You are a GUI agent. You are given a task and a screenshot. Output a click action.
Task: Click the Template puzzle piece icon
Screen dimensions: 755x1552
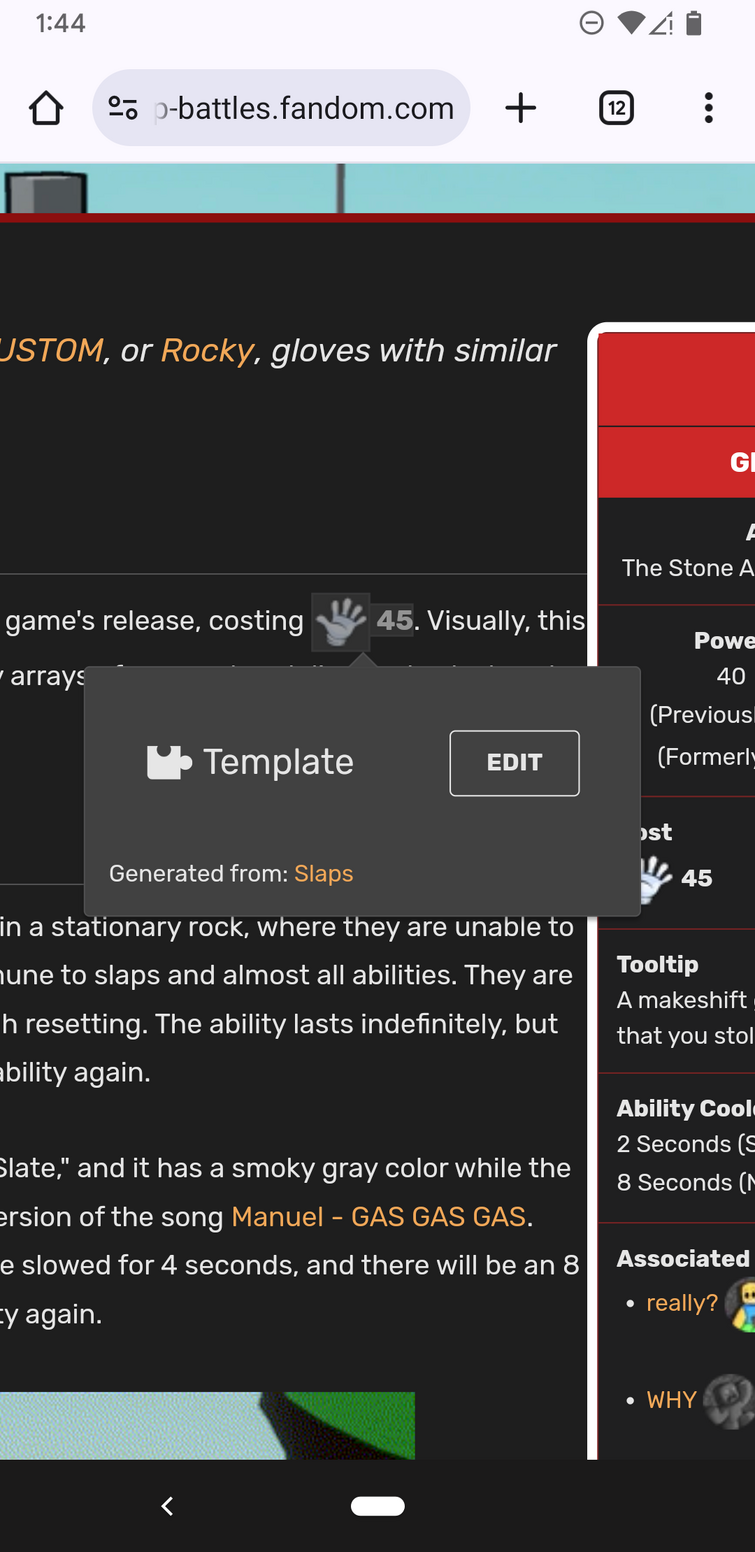click(169, 762)
